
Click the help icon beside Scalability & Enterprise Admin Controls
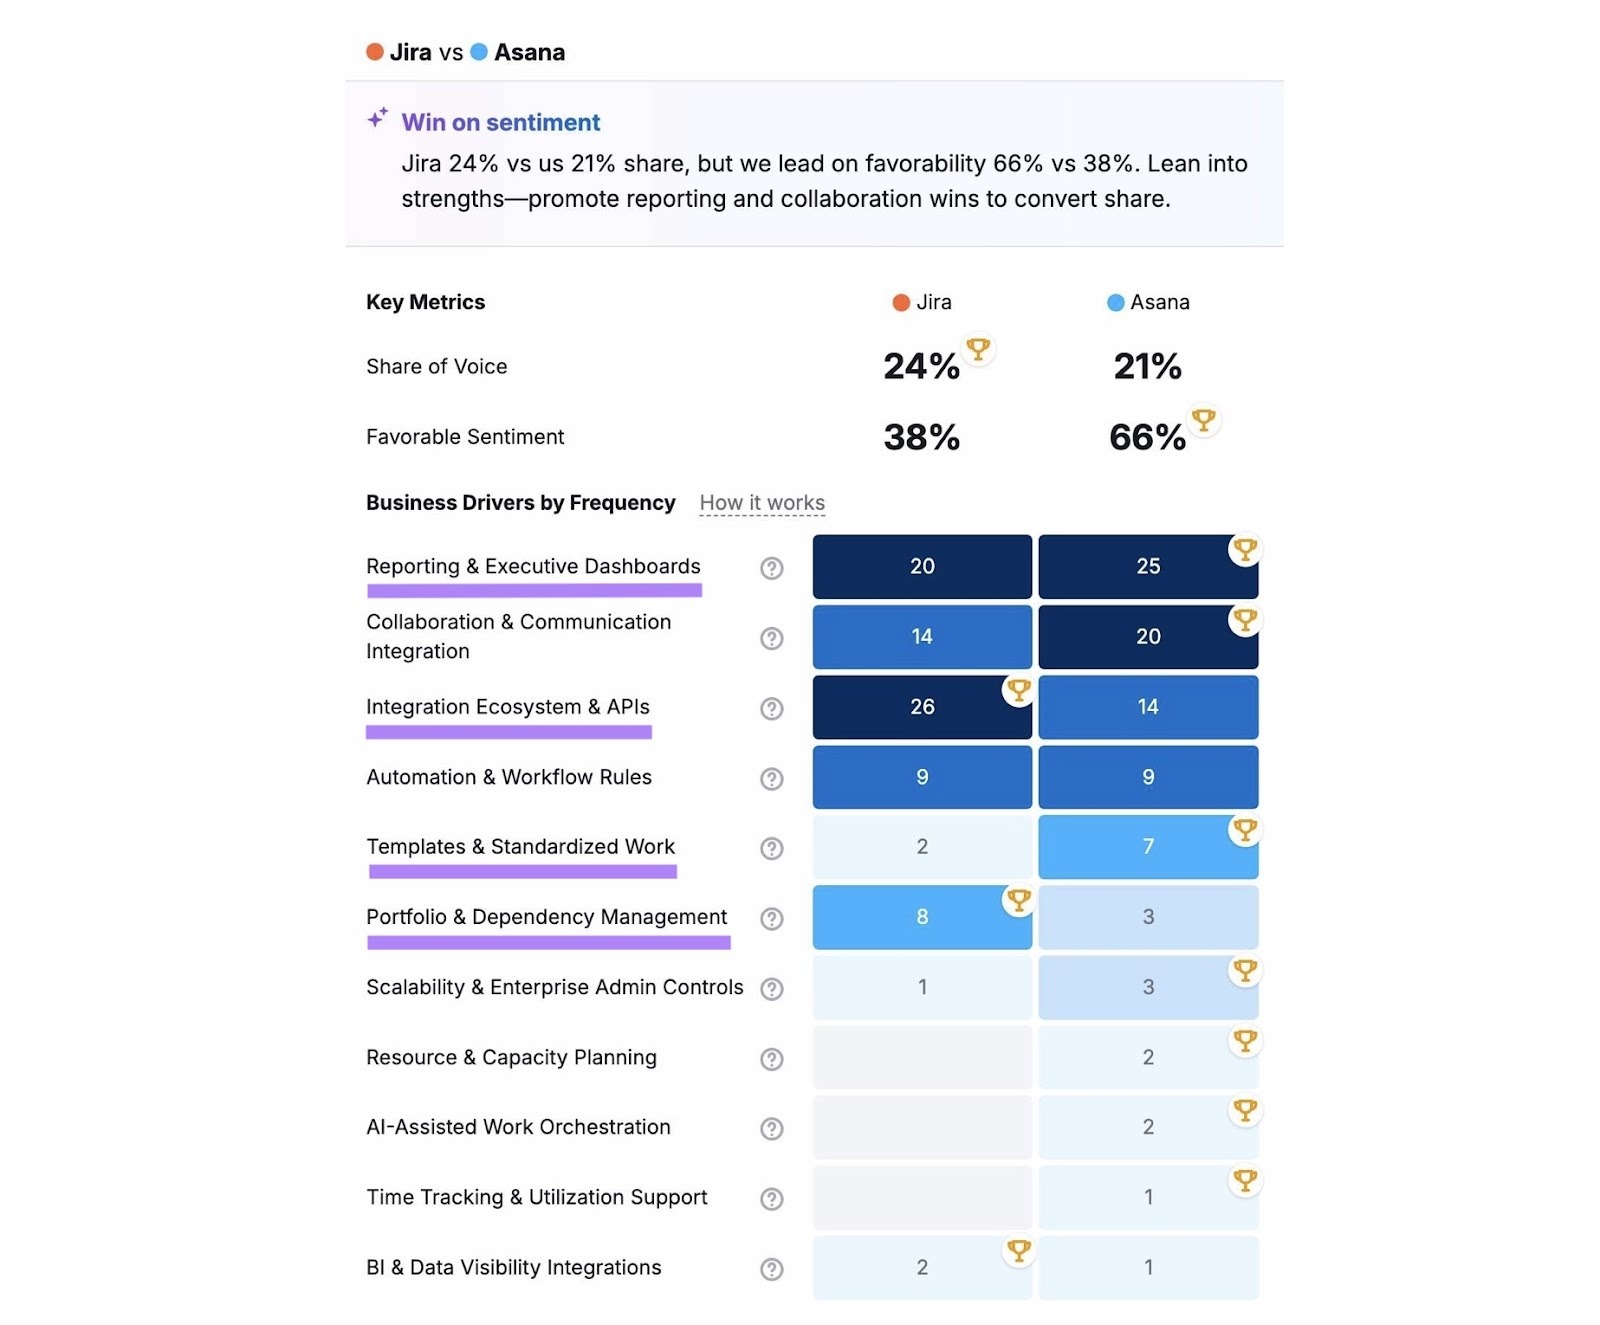coord(771,988)
